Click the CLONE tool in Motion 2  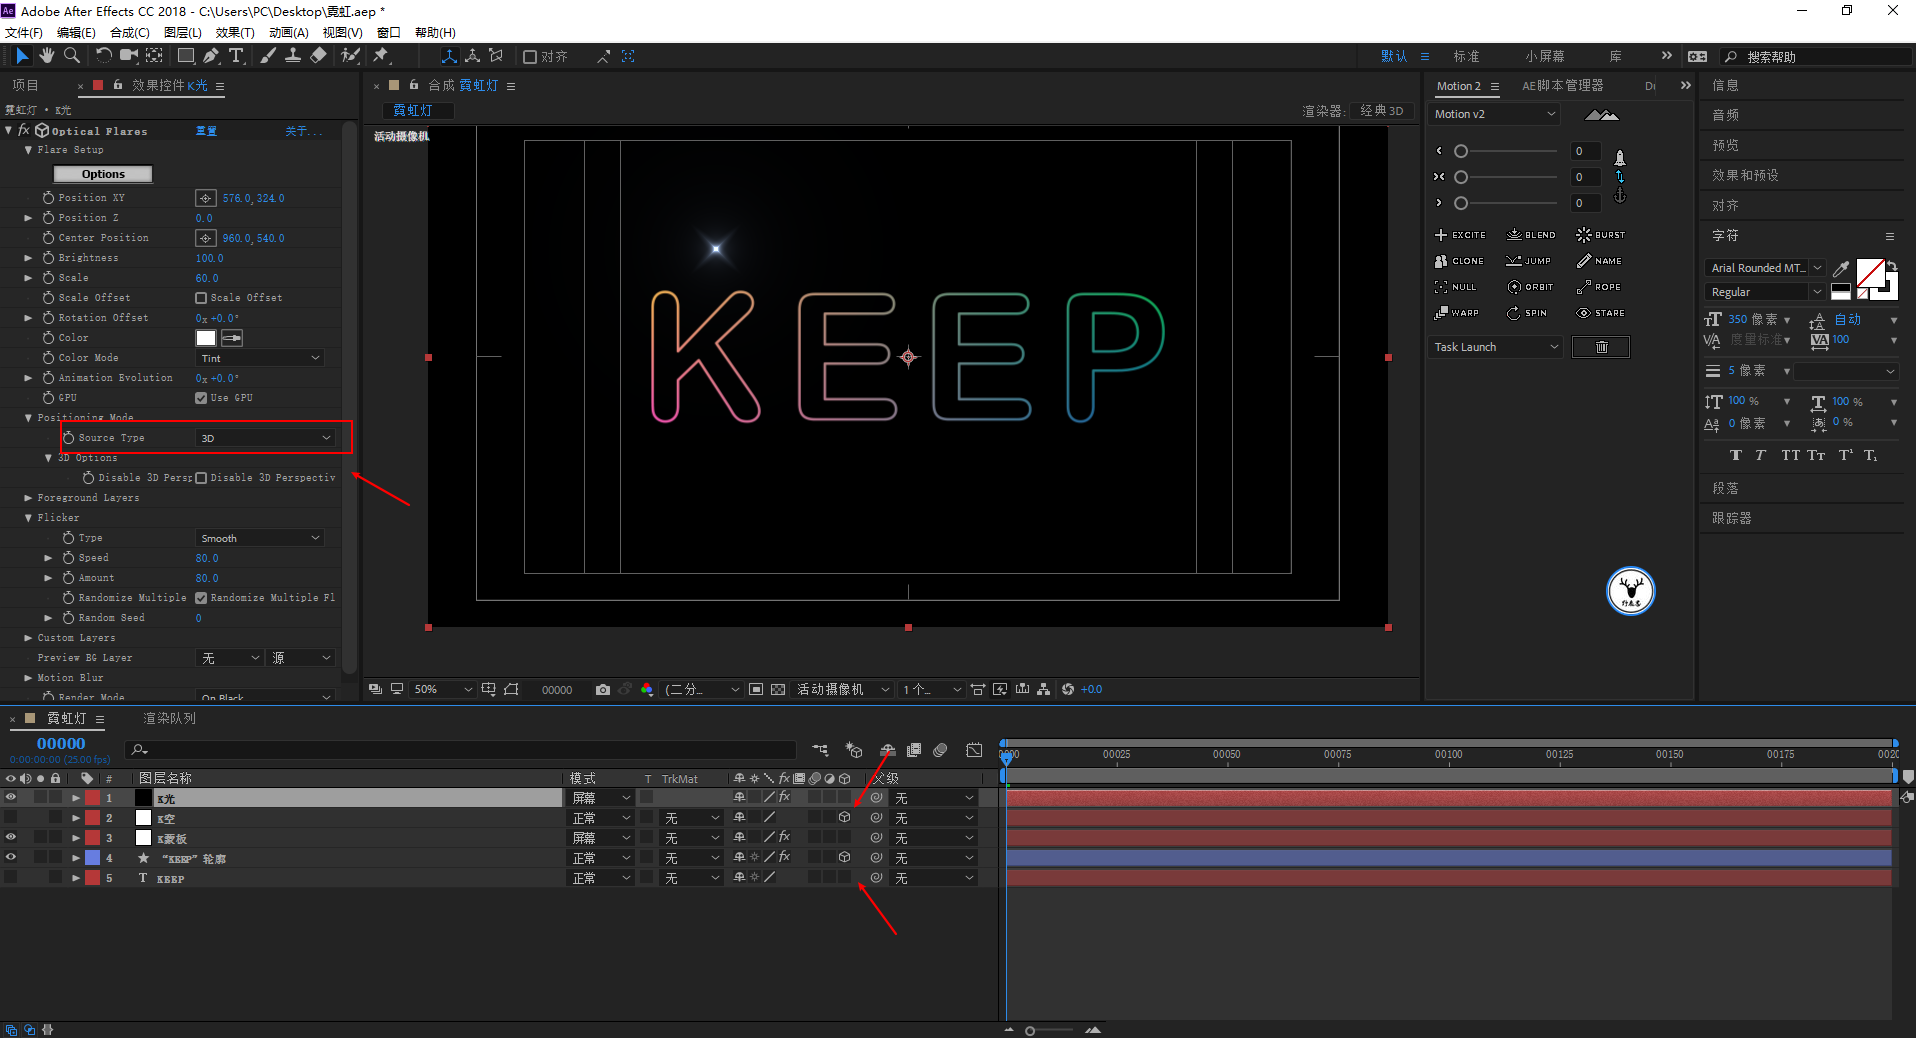[1459, 261]
